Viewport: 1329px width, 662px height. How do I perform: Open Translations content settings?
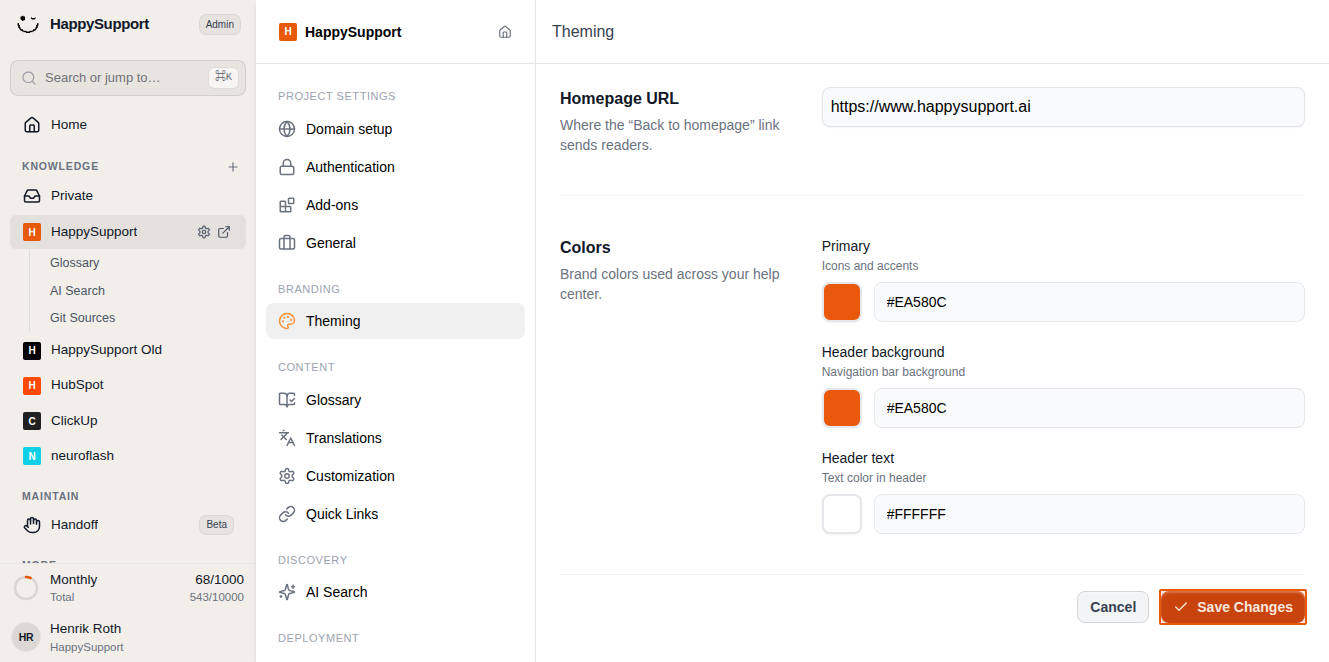[395, 438]
